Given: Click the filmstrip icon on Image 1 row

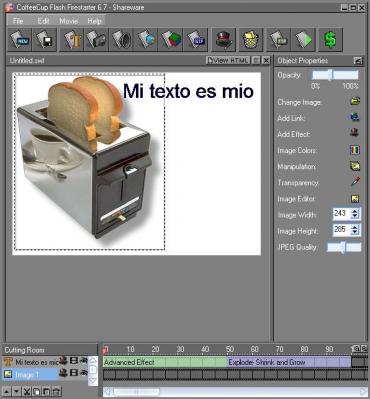Looking at the screenshot, I should pos(74,373).
